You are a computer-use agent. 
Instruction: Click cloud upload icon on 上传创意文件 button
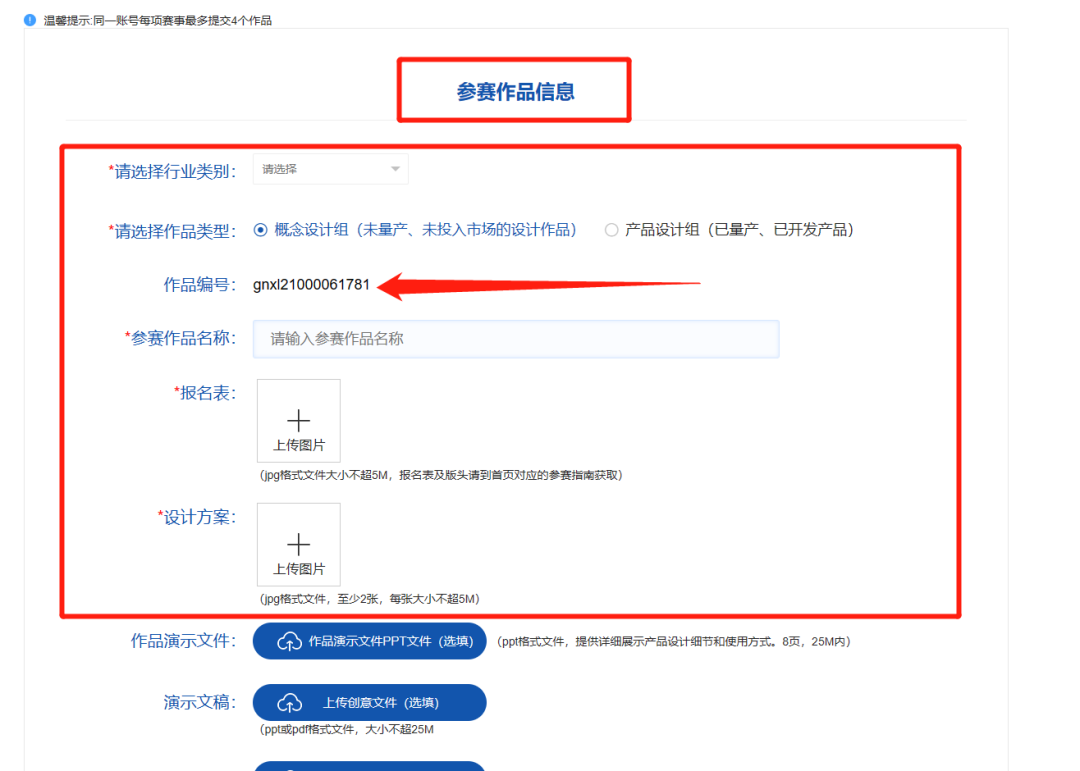coord(289,703)
